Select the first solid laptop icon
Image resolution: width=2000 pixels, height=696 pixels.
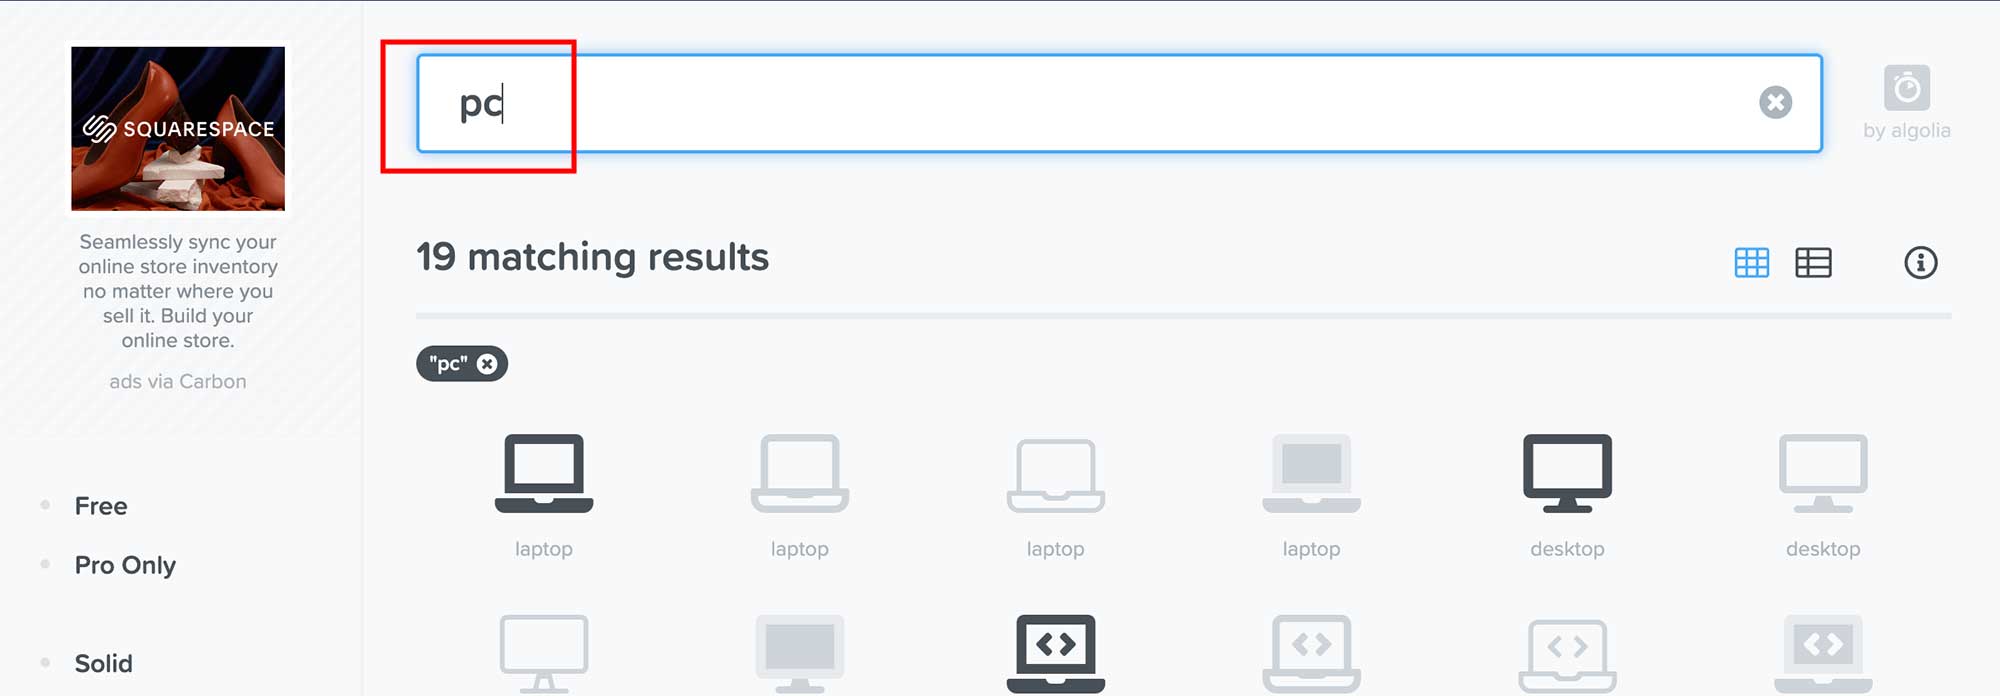tap(544, 474)
